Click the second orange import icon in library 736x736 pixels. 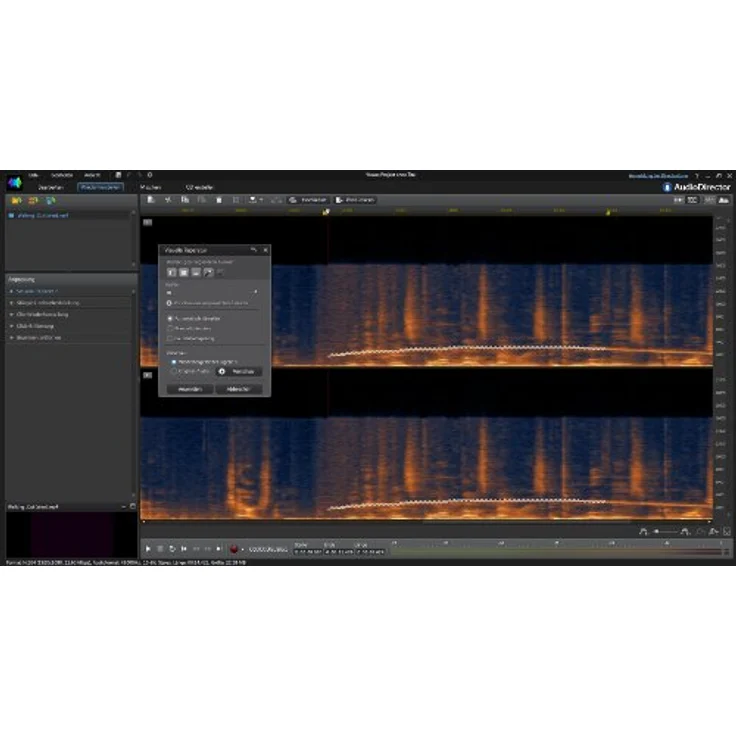click(x=33, y=200)
